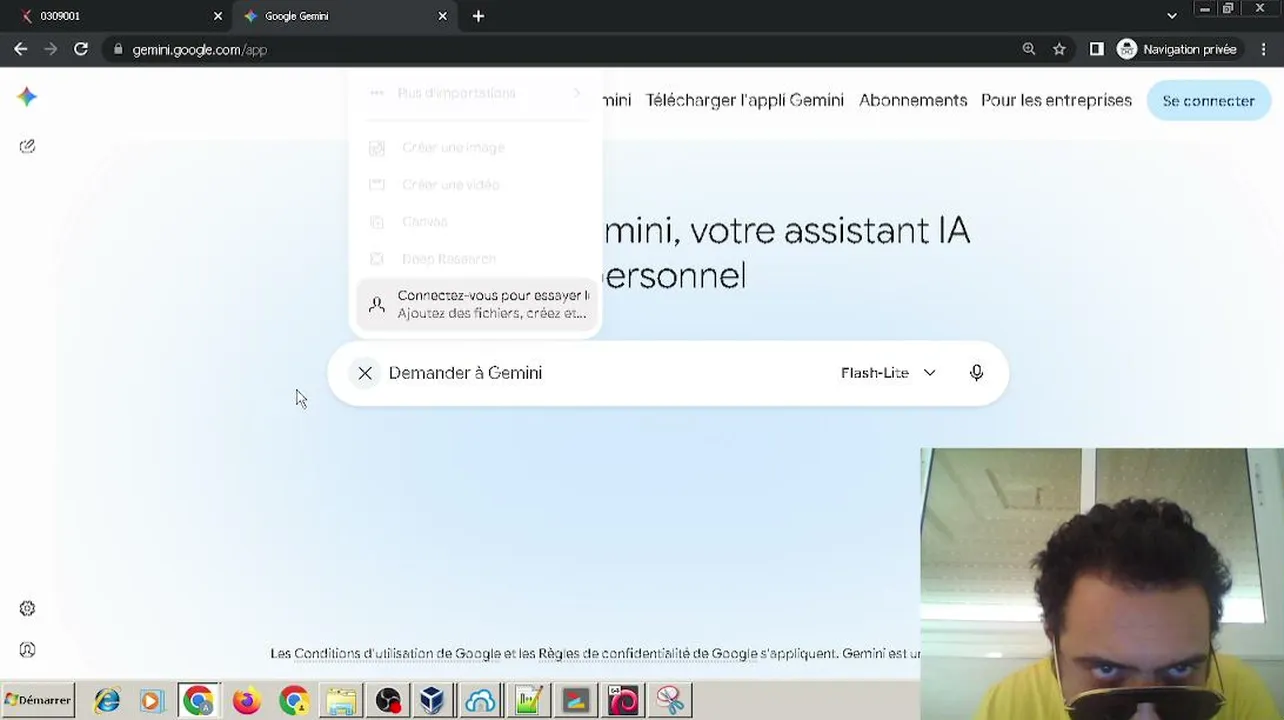Launch Internet Explorer from the taskbar
The height and width of the screenshot is (720, 1284).
click(x=107, y=700)
